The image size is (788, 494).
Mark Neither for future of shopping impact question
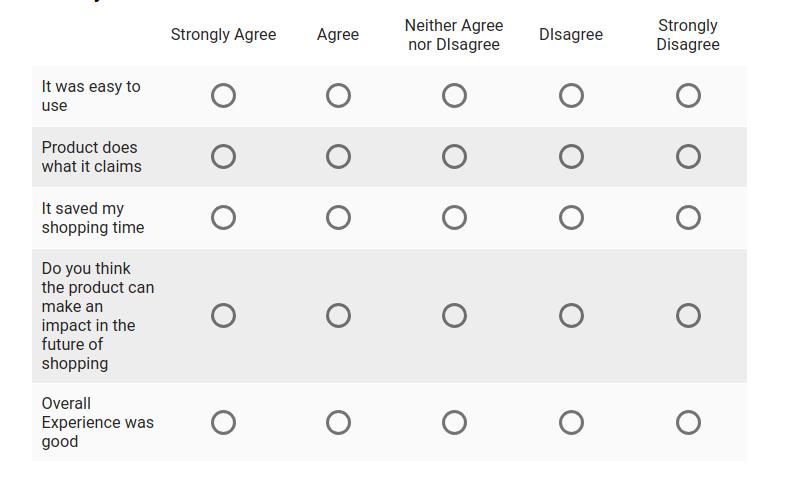[x=454, y=315]
